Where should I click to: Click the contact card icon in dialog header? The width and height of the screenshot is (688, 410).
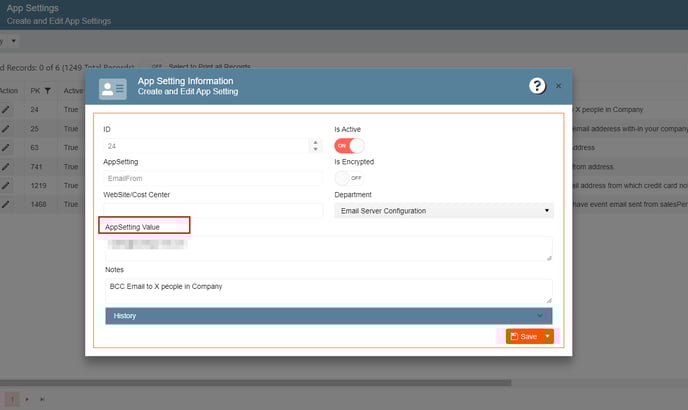pos(113,89)
